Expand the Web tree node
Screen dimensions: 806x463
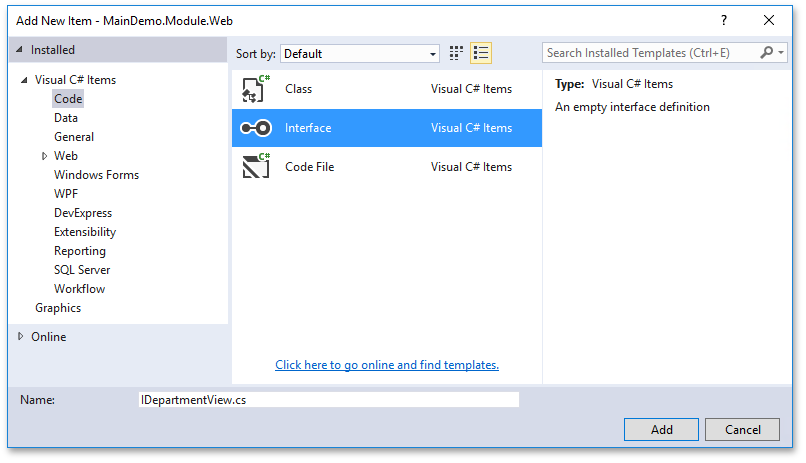pos(45,156)
